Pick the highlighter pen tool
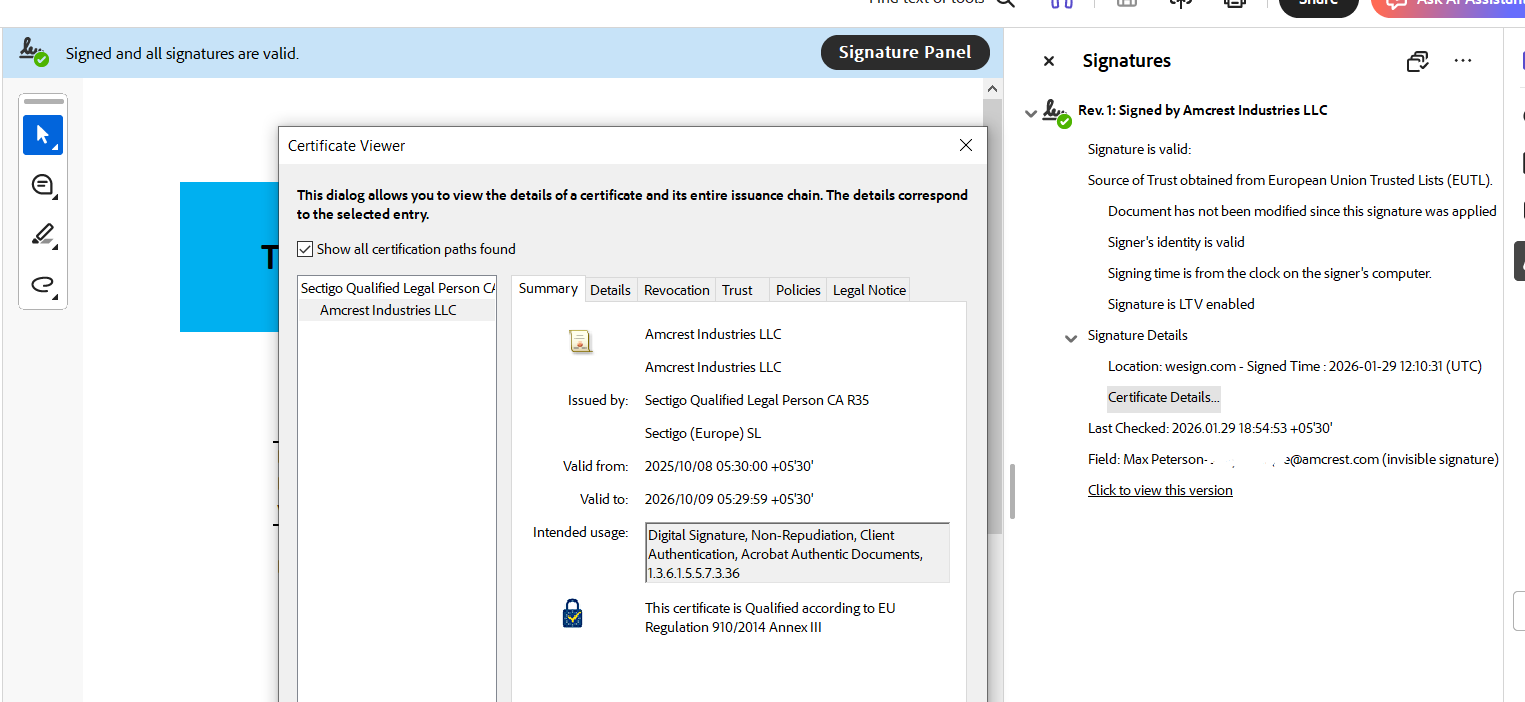1525x702 pixels. pos(43,235)
